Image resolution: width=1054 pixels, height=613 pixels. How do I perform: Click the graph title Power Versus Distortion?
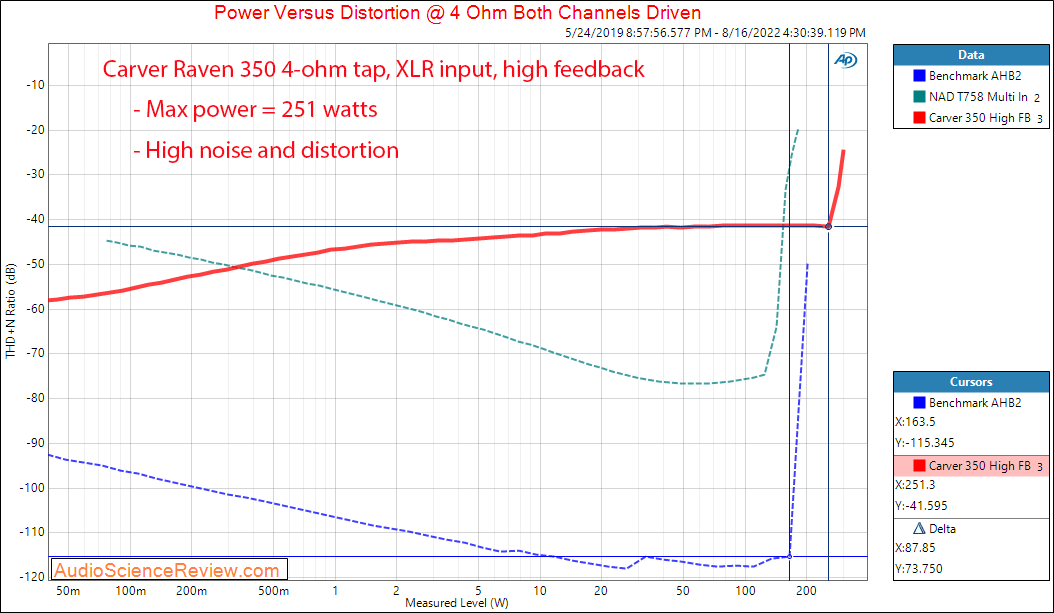click(x=457, y=13)
